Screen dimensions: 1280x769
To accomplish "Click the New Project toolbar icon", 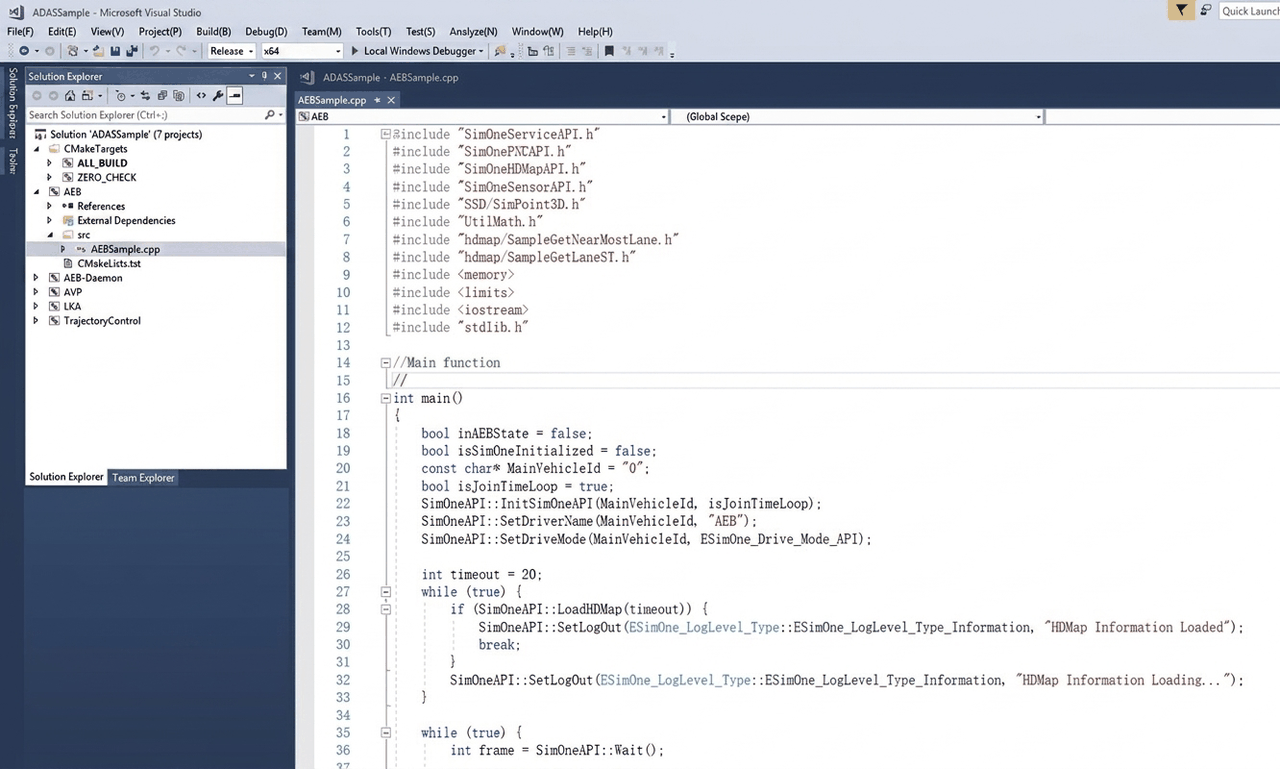I will coord(74,51).
